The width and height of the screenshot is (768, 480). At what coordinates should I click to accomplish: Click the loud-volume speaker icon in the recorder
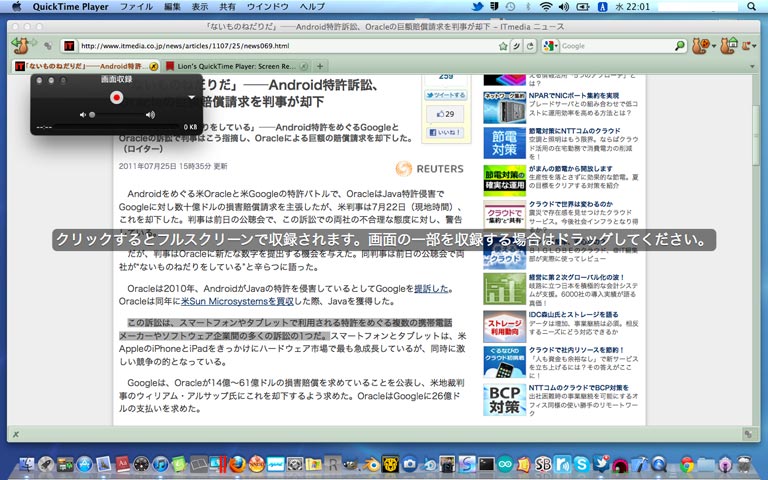tap(150, 115)
